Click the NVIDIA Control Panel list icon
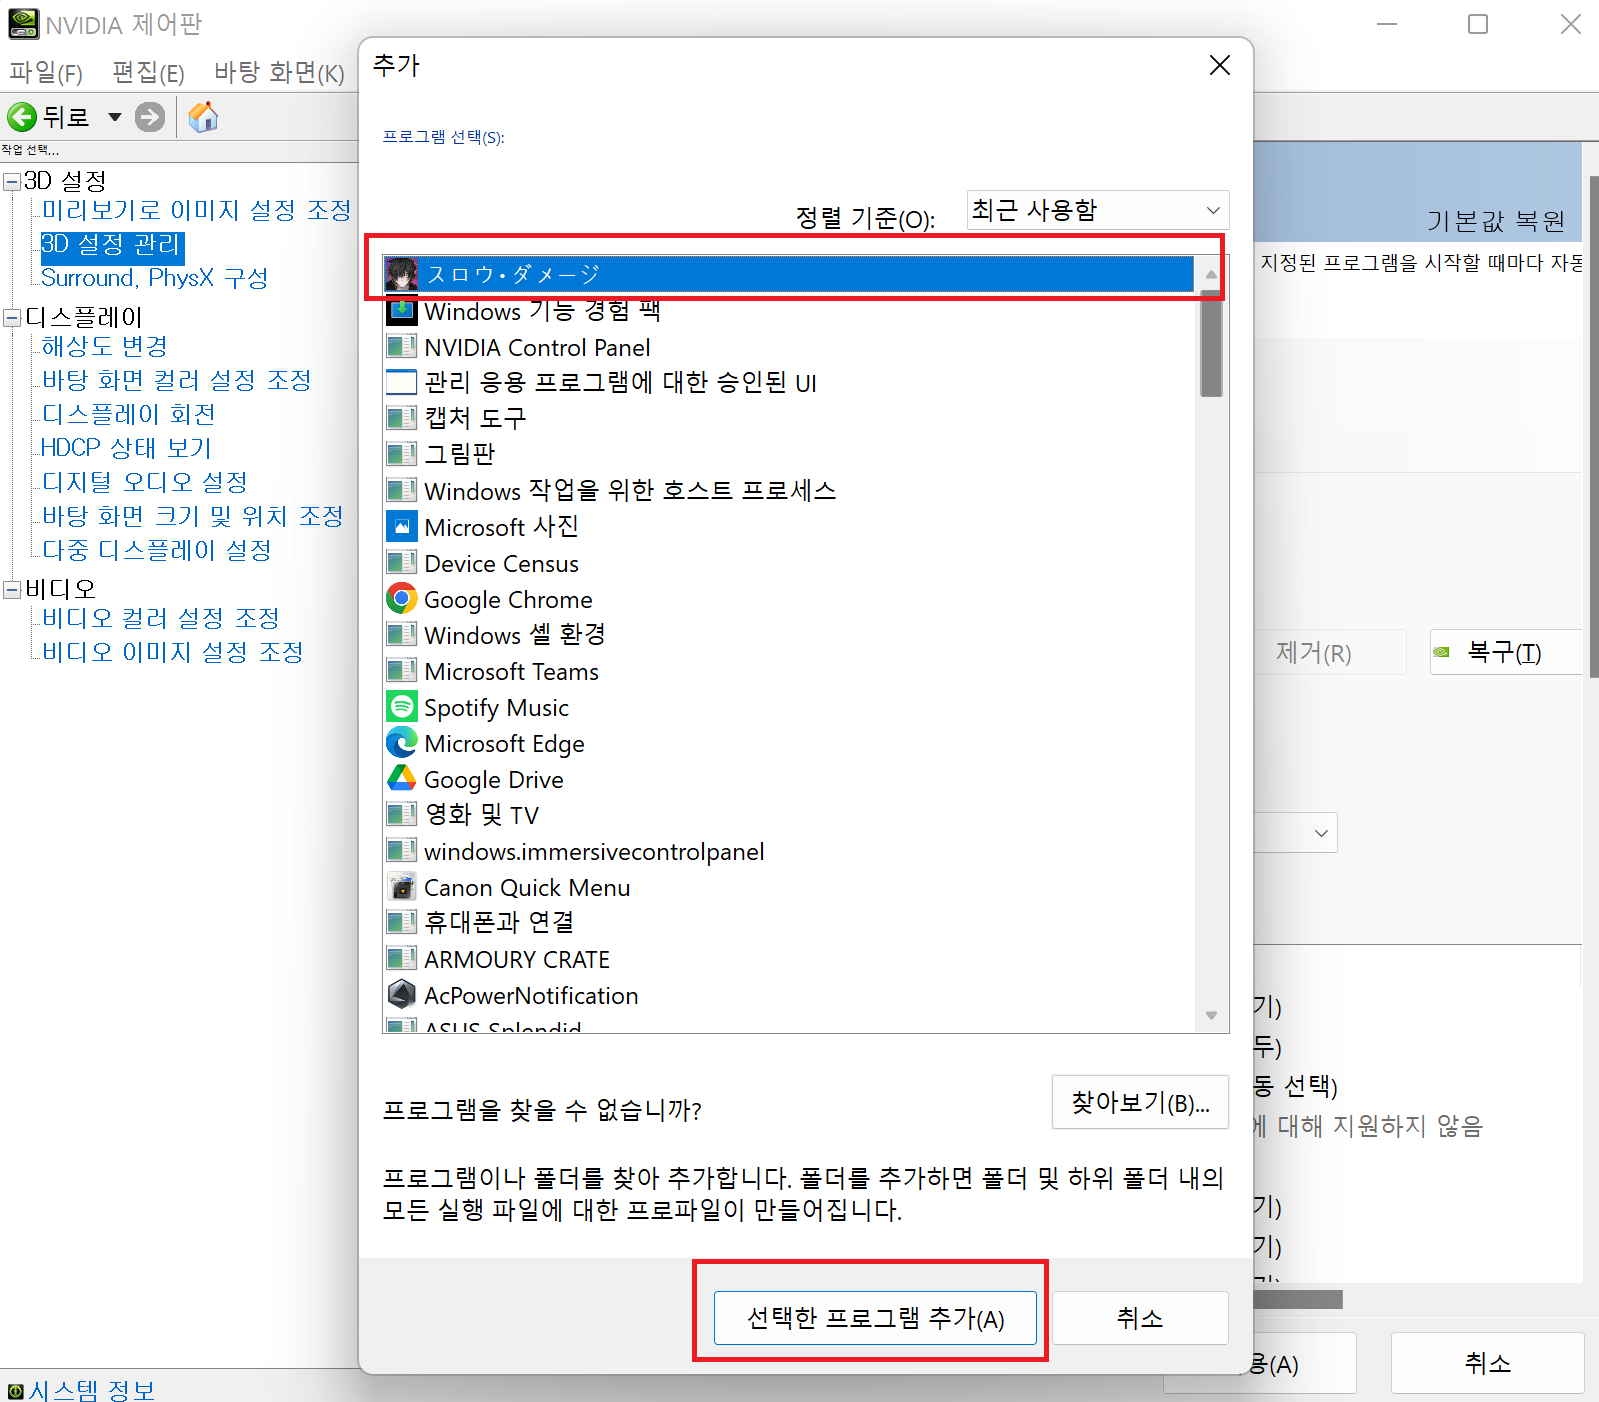The height and width of the screenshot is (1402, 1599). [402, 347]
